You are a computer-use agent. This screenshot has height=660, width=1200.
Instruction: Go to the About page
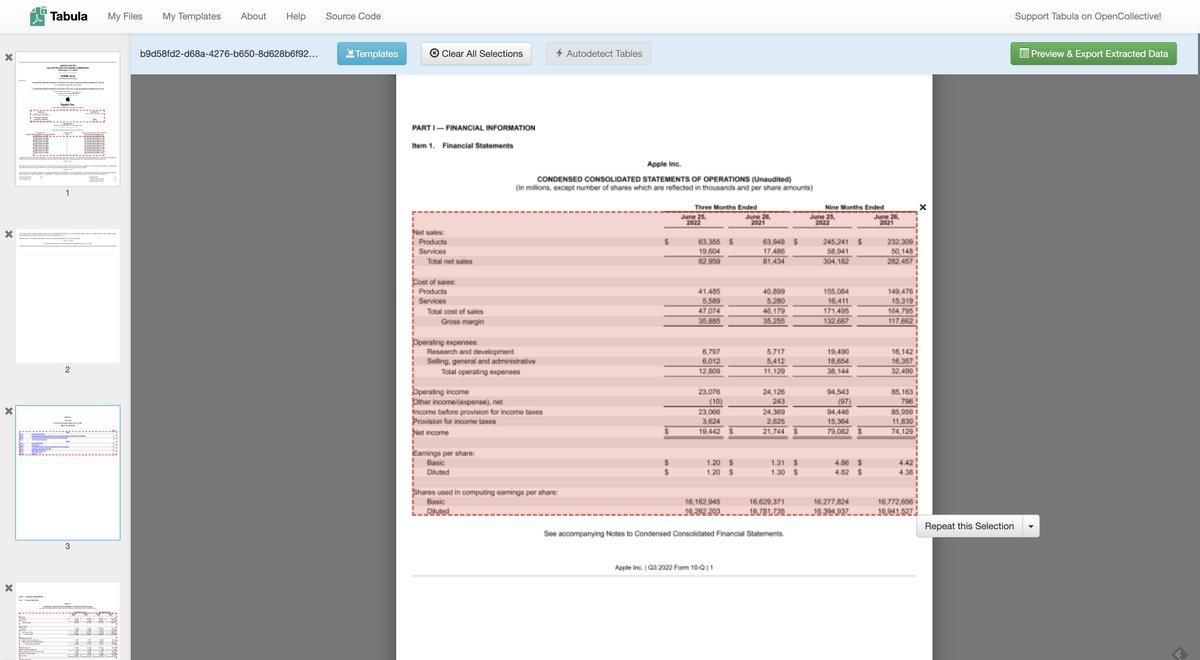253,16
